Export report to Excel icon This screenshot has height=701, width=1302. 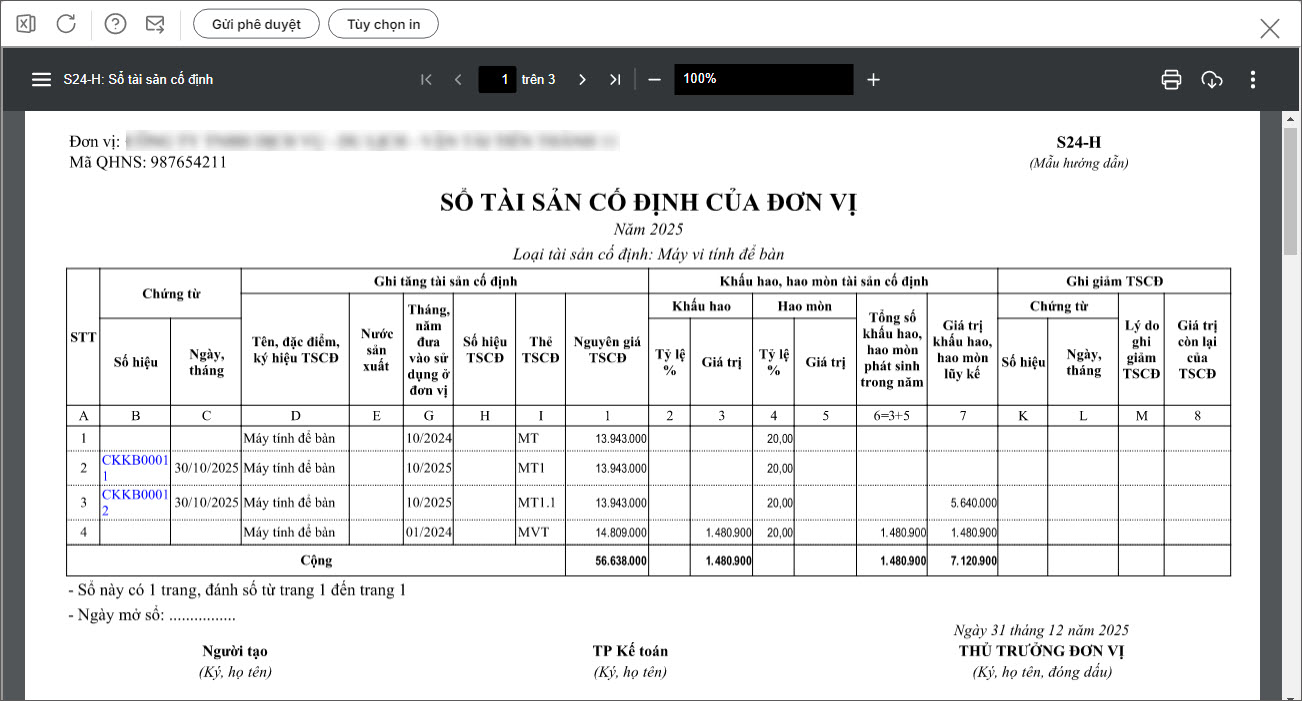(26, 24)
